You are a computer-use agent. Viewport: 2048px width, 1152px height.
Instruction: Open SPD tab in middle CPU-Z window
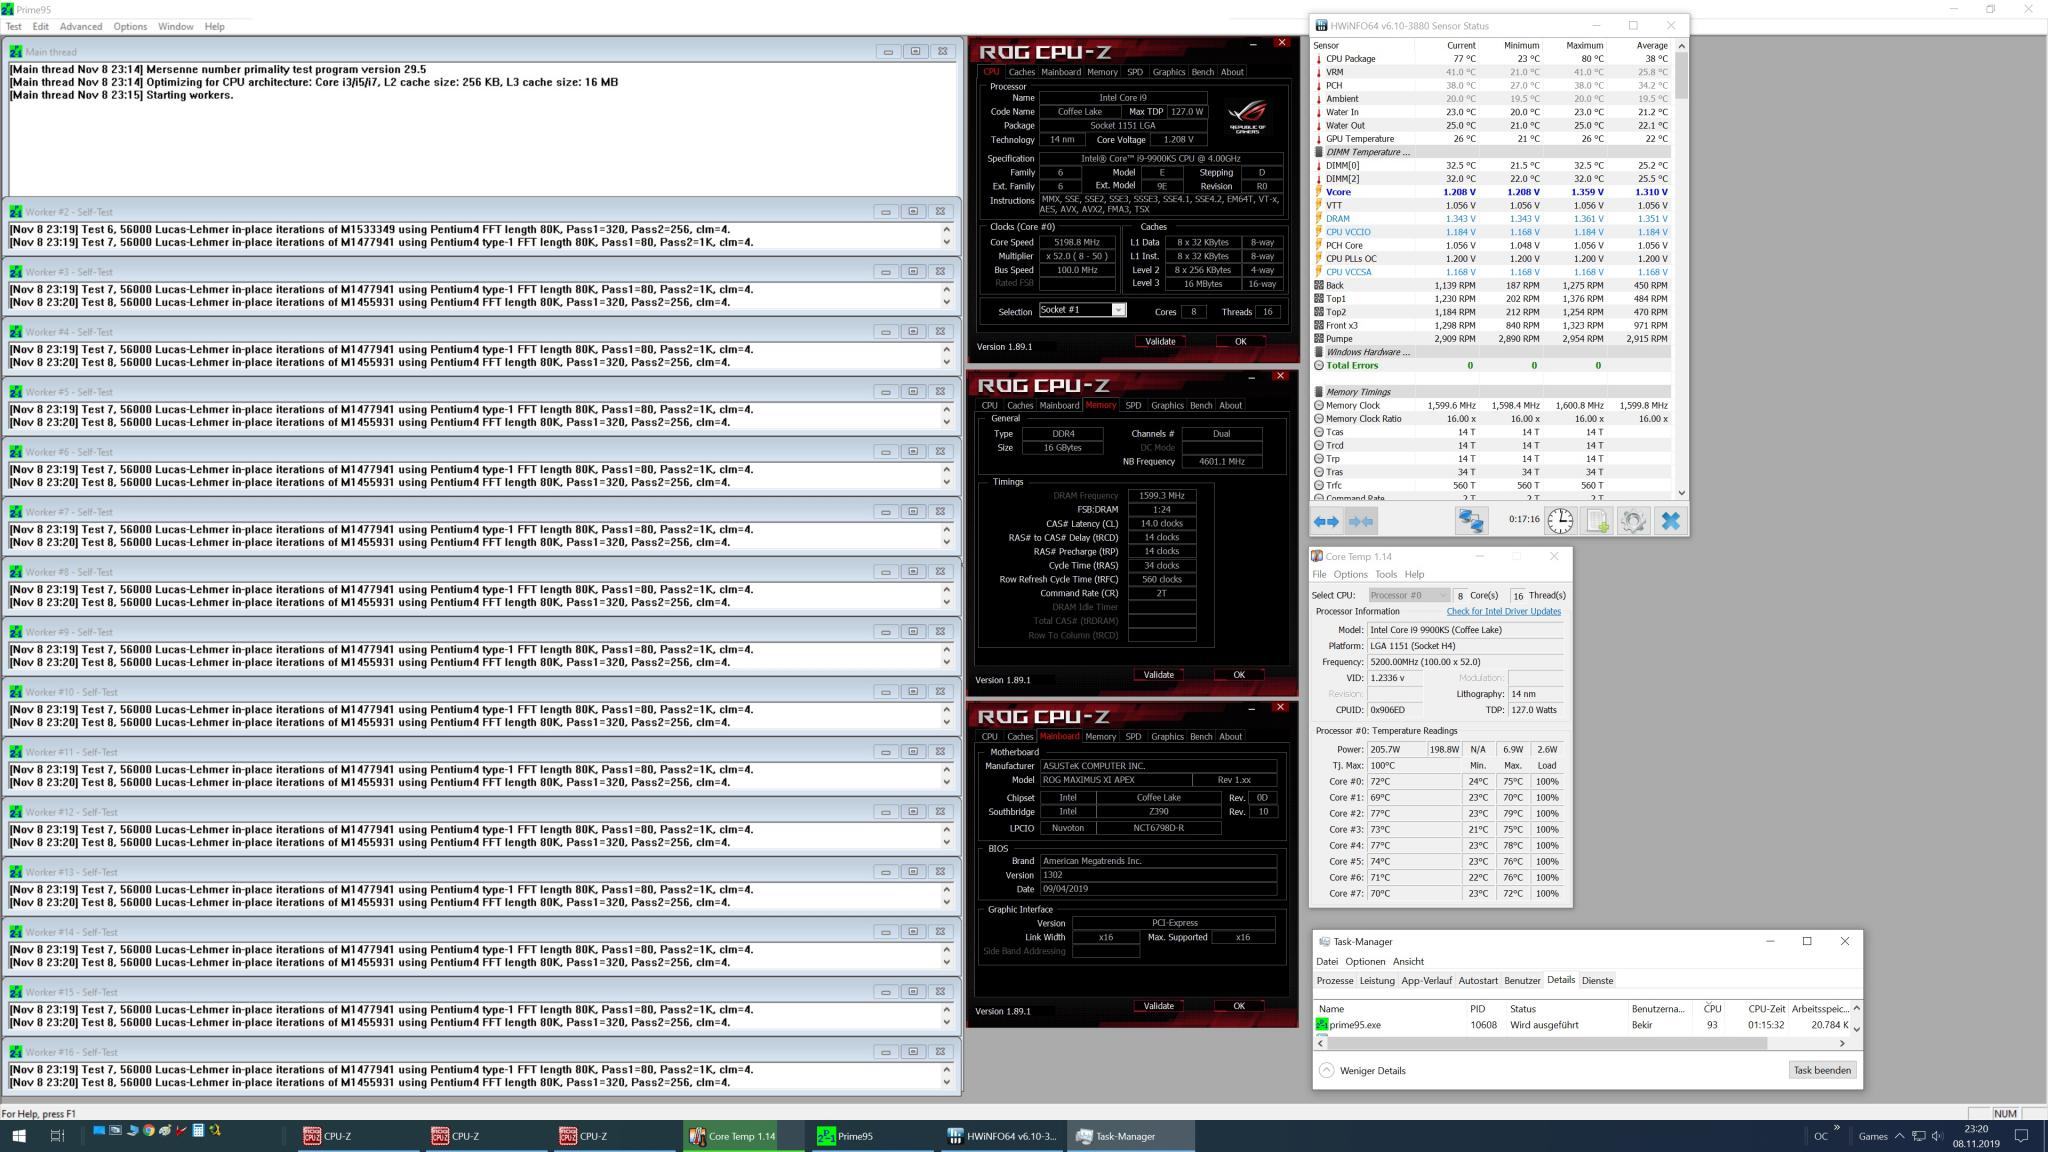(1133, 405)
